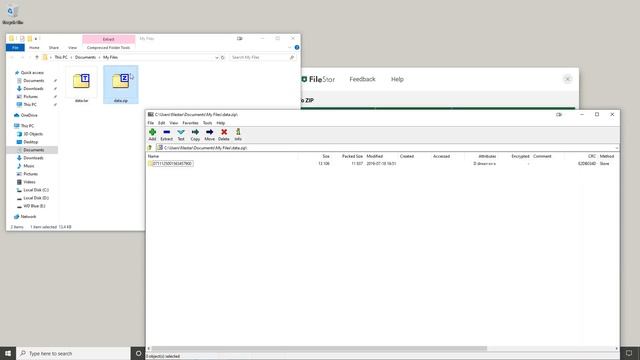Open the View tab in Explorer ribbon
640x360 pixels.
[x=72, y=48]
